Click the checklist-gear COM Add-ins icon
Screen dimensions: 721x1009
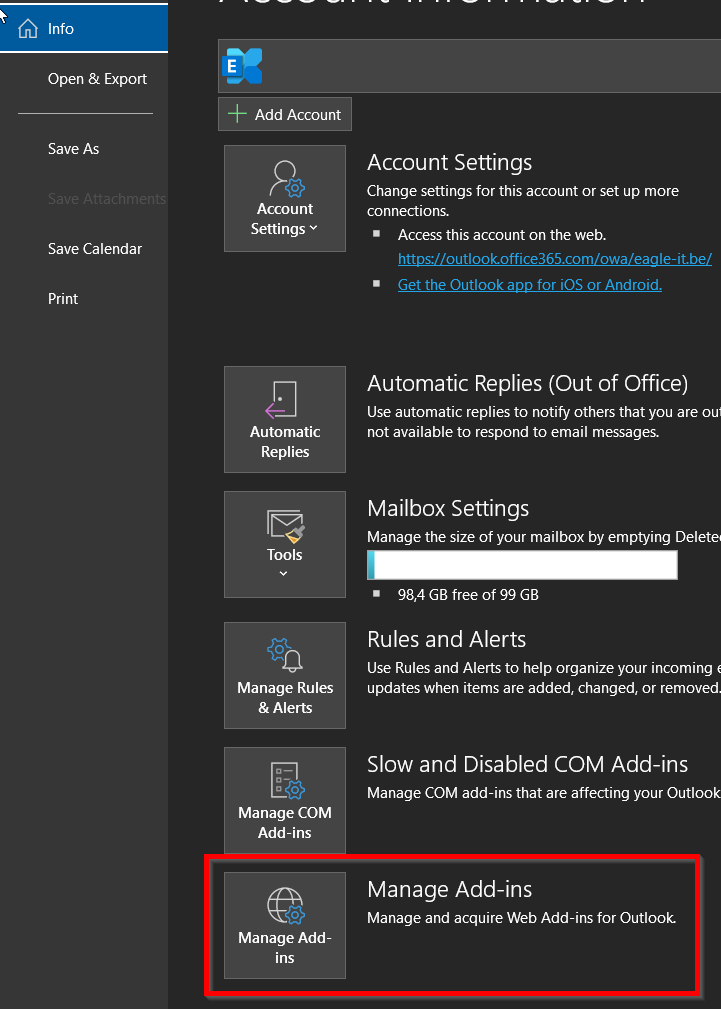[286, 780]
